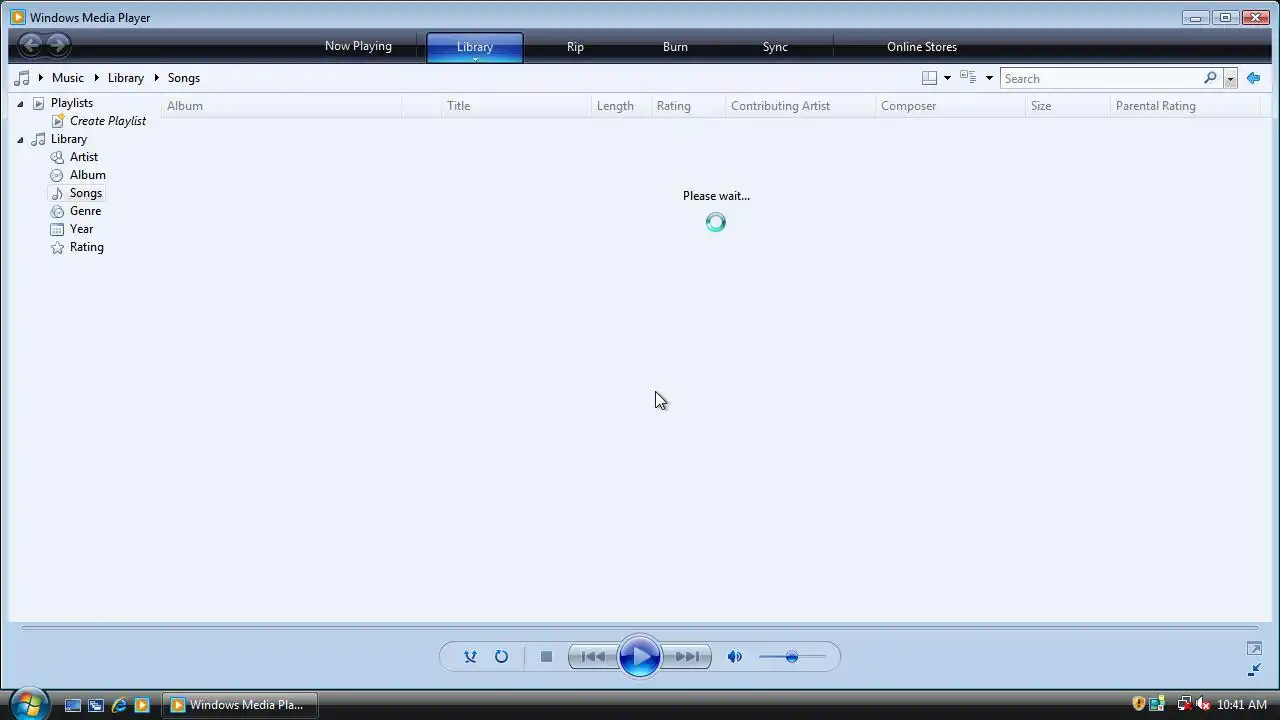The width and height of the screenshot is (1280, 720).
Task: Go to the previous track
Action: click(x=593, y=657)
